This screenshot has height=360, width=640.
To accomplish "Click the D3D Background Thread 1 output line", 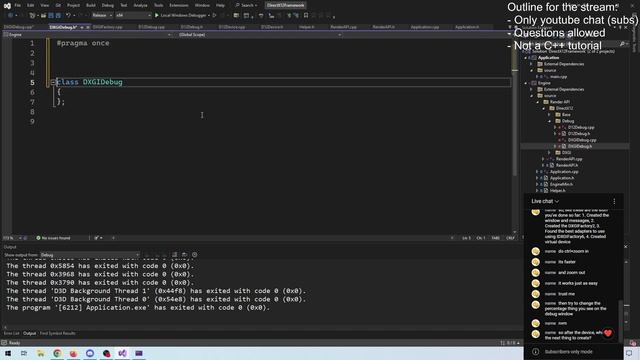I will pyautogui.click(x=156, y=291).
